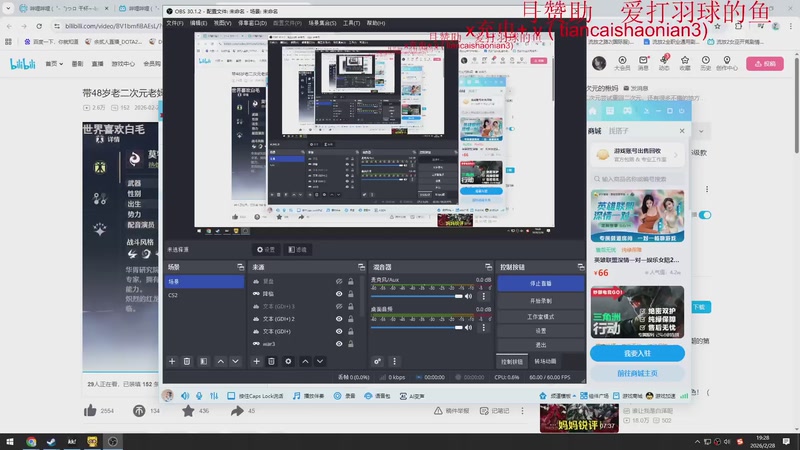Show hidden system tray icons
The height and width of the screenshot is (450, 800).
697,441
